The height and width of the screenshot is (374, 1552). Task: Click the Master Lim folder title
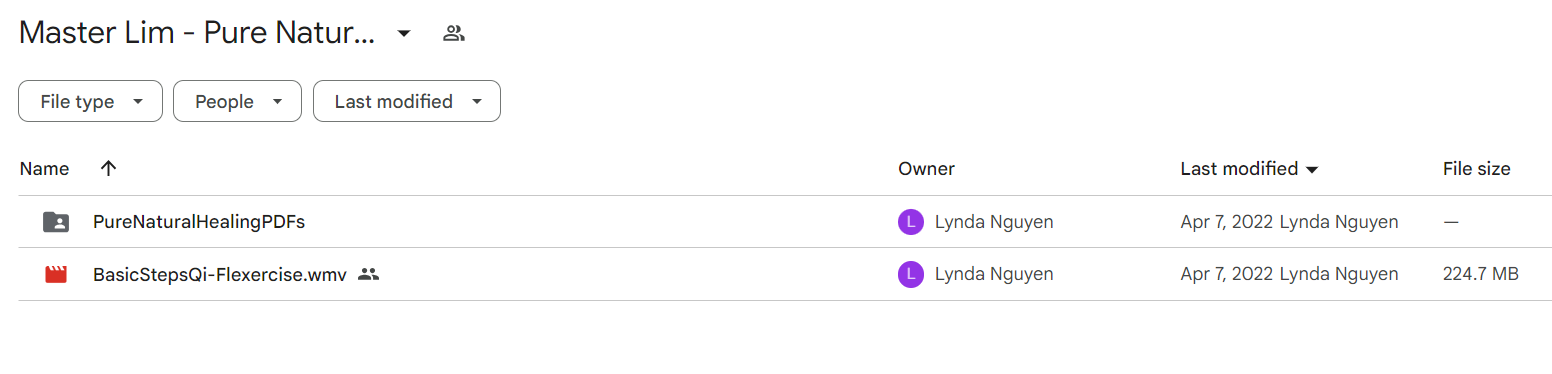click(197, 33)
